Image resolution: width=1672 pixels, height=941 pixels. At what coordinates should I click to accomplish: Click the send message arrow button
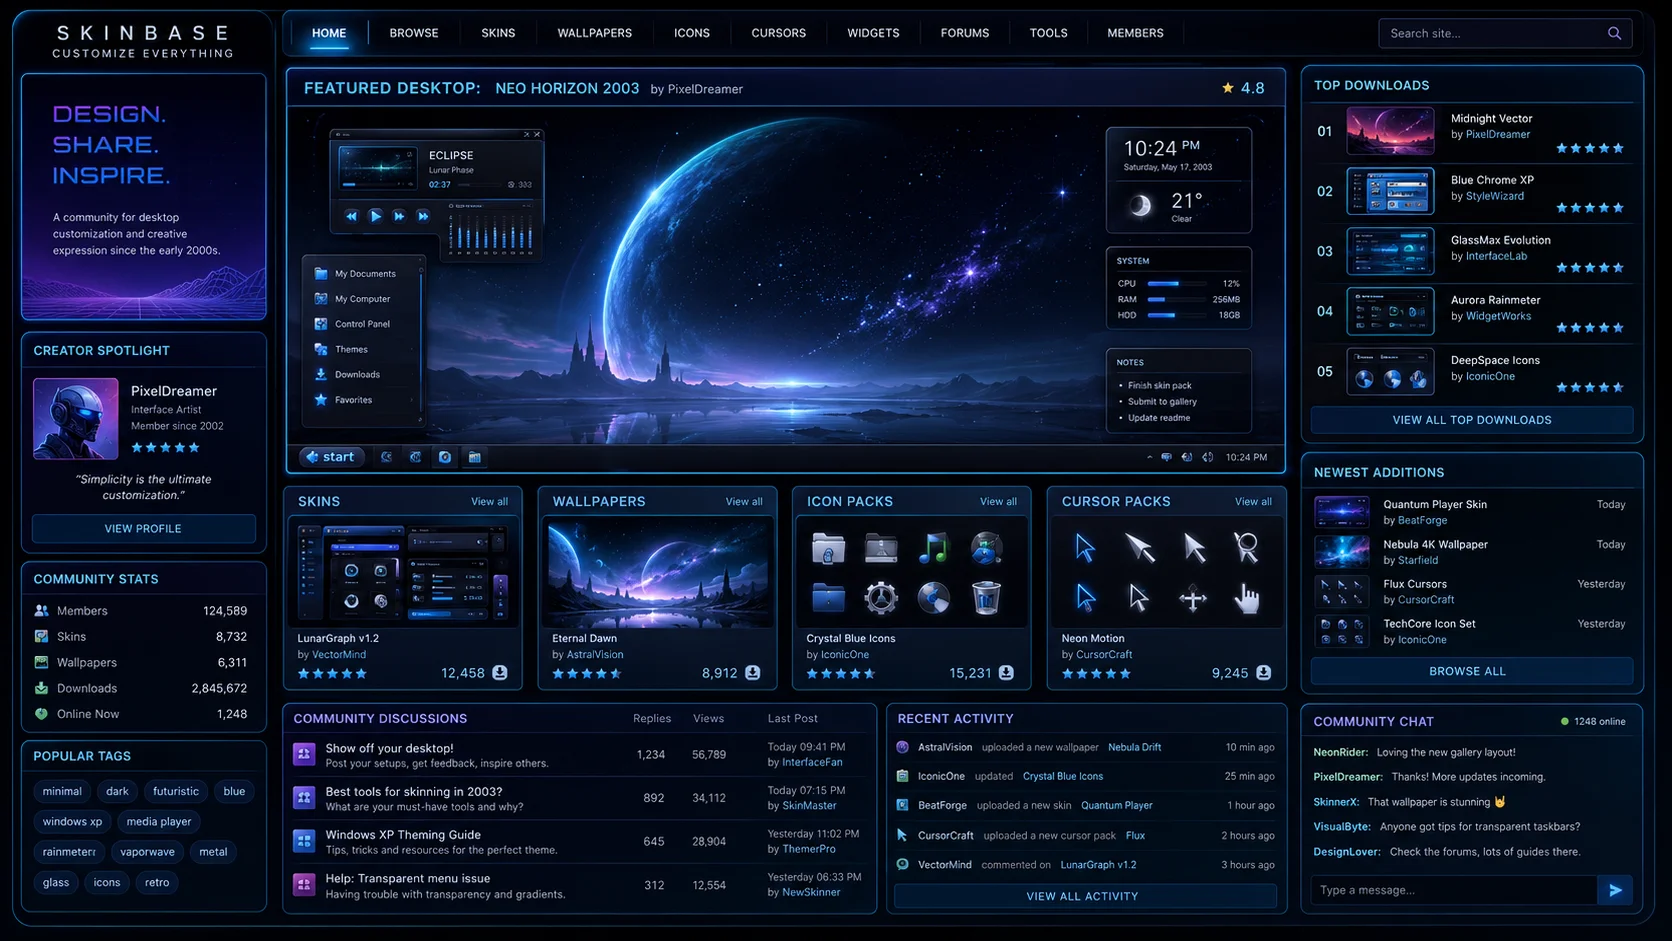click(1615, 890)
